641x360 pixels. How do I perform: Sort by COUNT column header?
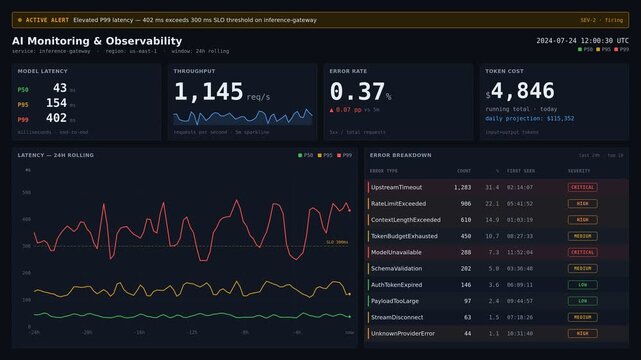(464, 171)
